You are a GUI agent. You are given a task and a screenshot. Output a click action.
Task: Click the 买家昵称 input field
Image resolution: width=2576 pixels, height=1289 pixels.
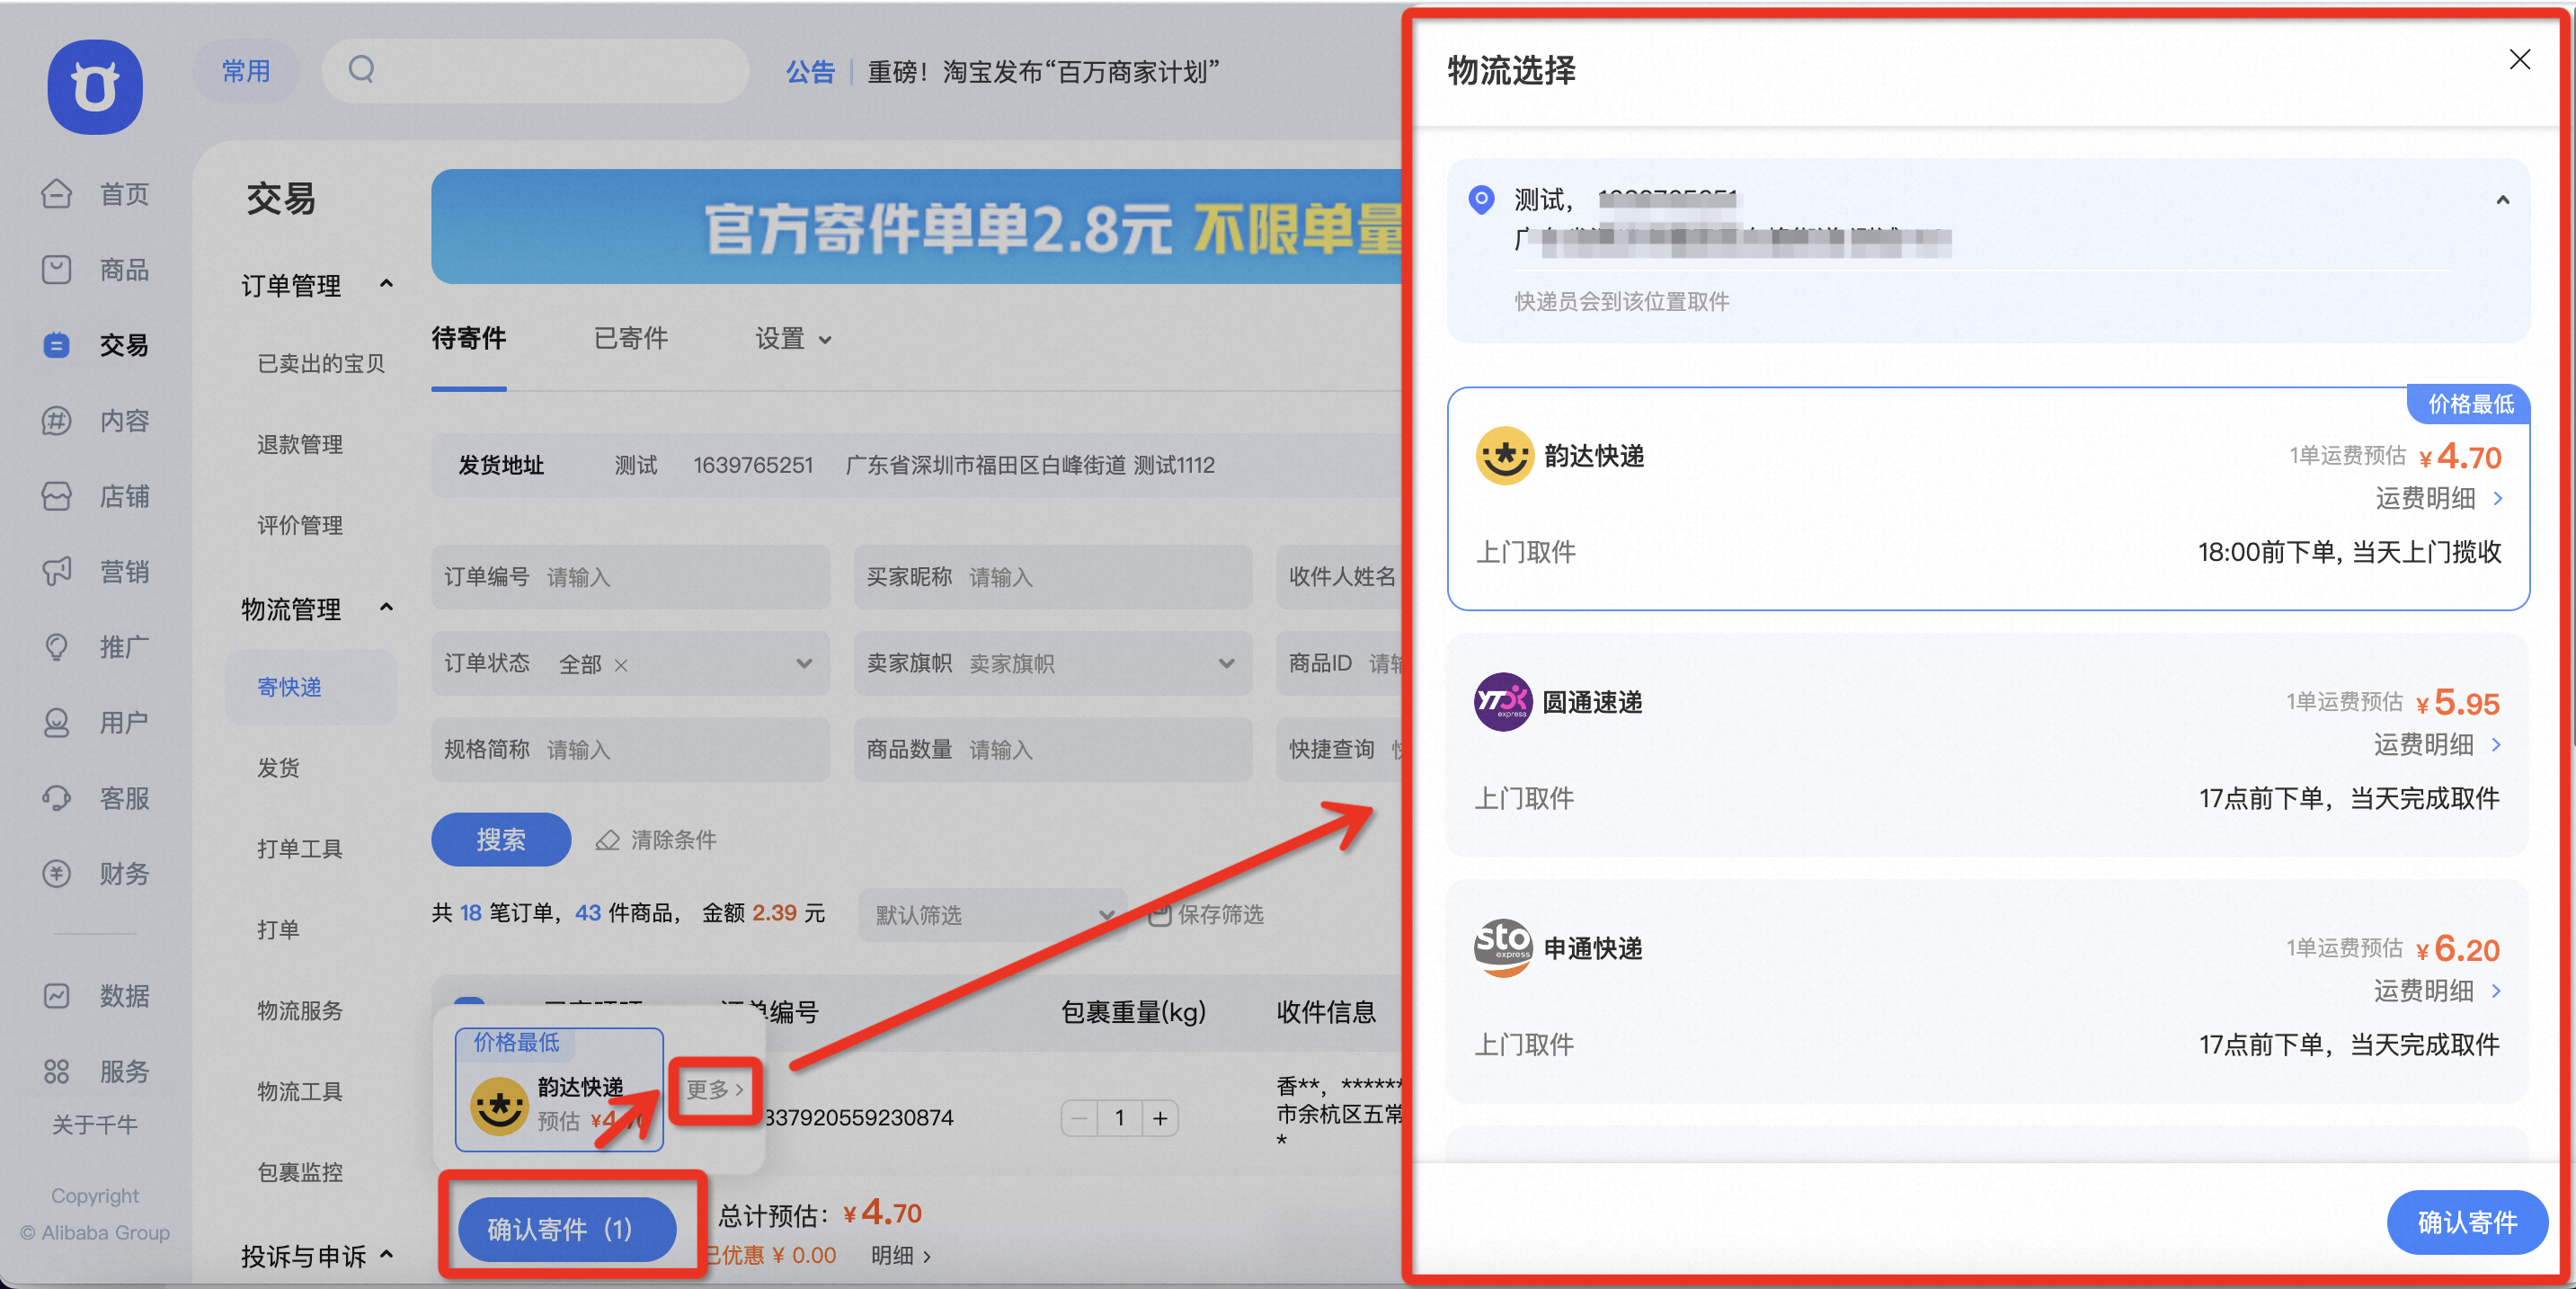(x=1053, y=577)
